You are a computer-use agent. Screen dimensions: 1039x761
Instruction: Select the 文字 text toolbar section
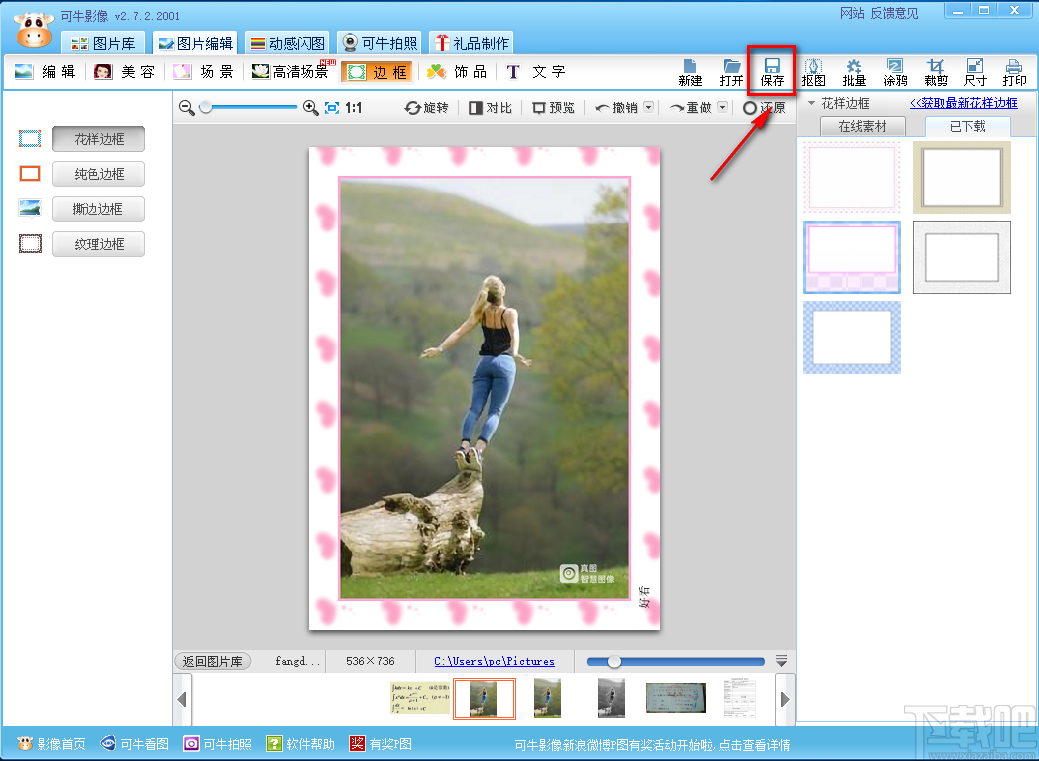[x=536, y=72]
